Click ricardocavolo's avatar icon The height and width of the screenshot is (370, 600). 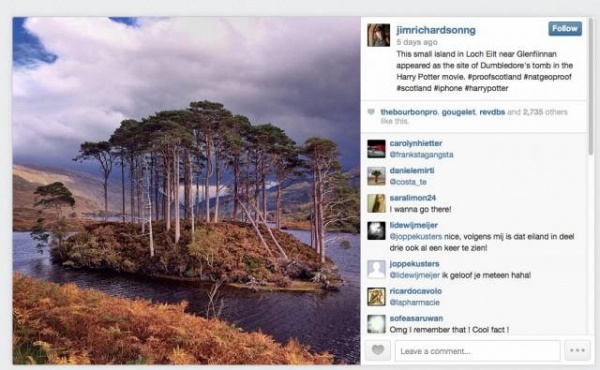376,297
